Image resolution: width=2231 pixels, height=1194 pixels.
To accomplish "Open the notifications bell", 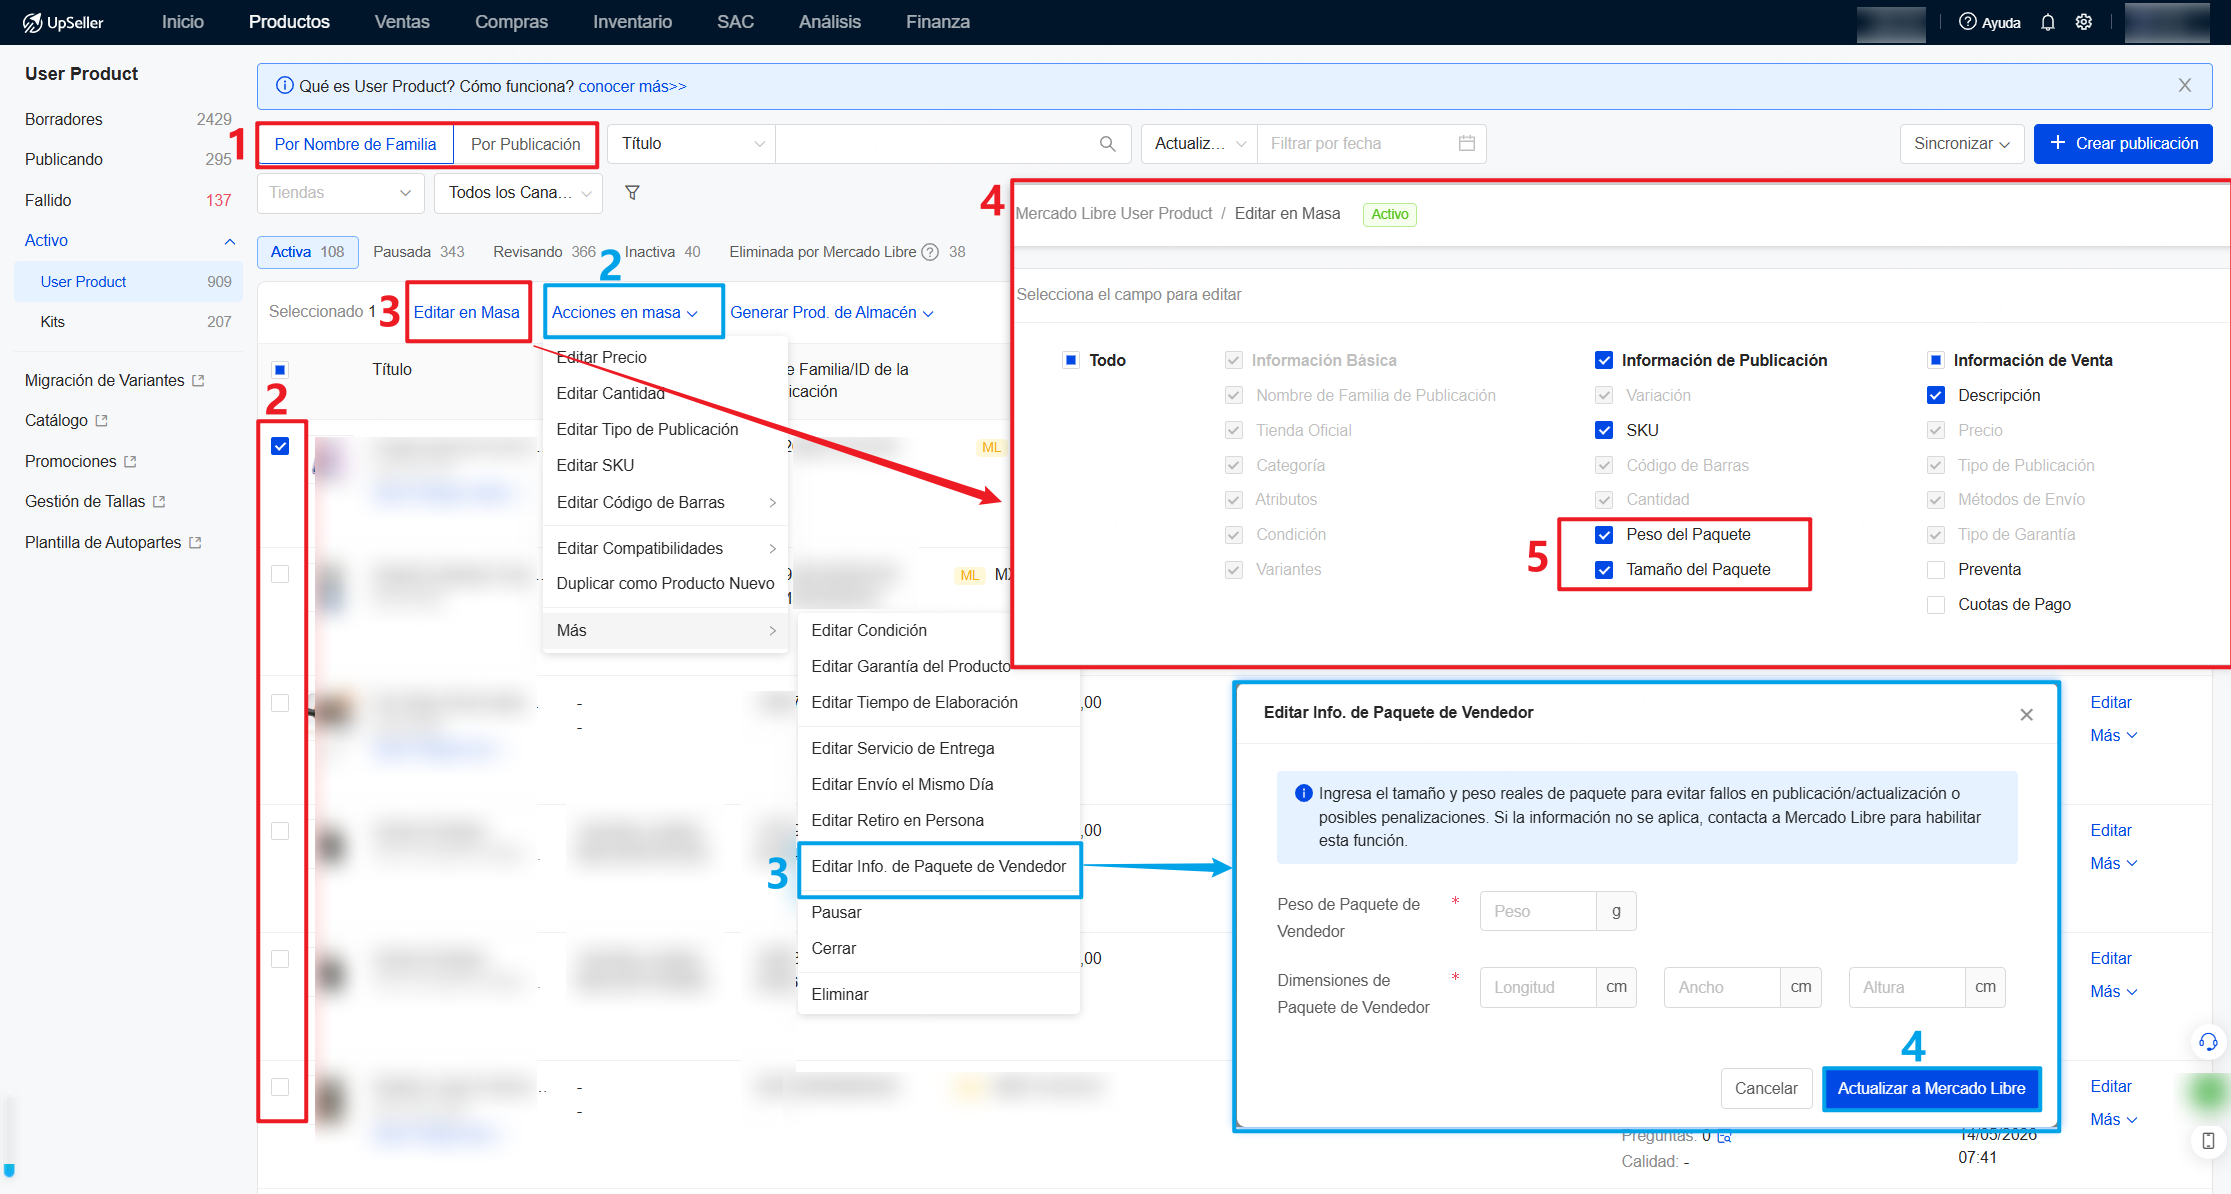I will pyautogui.click(x=2047, y=22).
